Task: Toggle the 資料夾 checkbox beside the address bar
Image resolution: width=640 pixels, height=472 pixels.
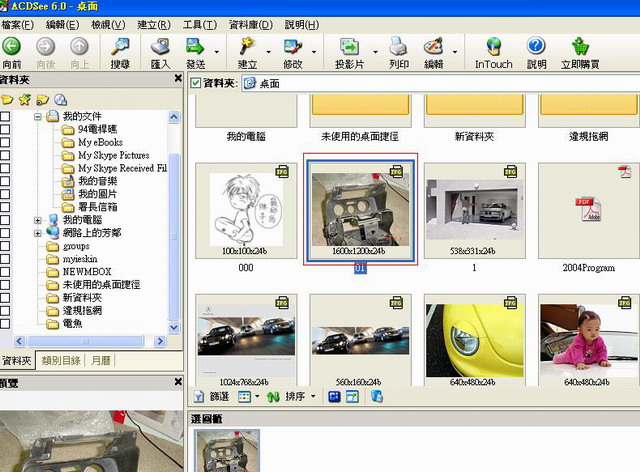Action: [x=196, y=83]
